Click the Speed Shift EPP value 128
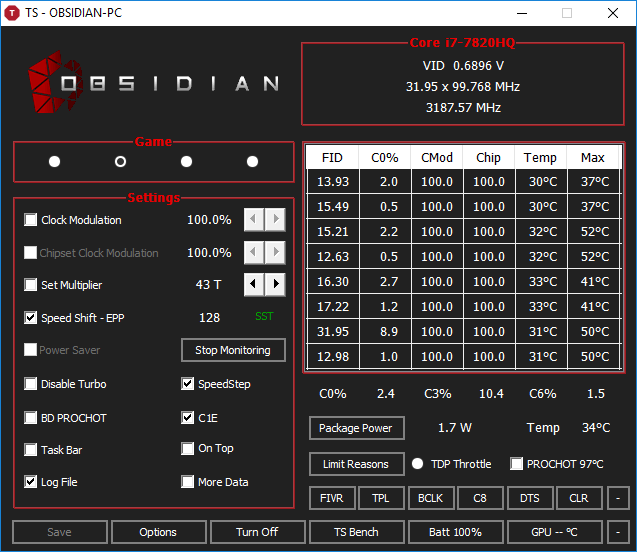 click(x=209, y=318)
